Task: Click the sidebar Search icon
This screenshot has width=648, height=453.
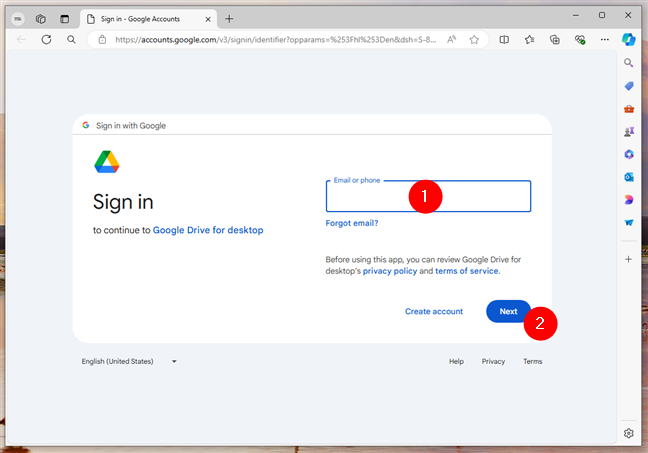Action: click(629, 63)
